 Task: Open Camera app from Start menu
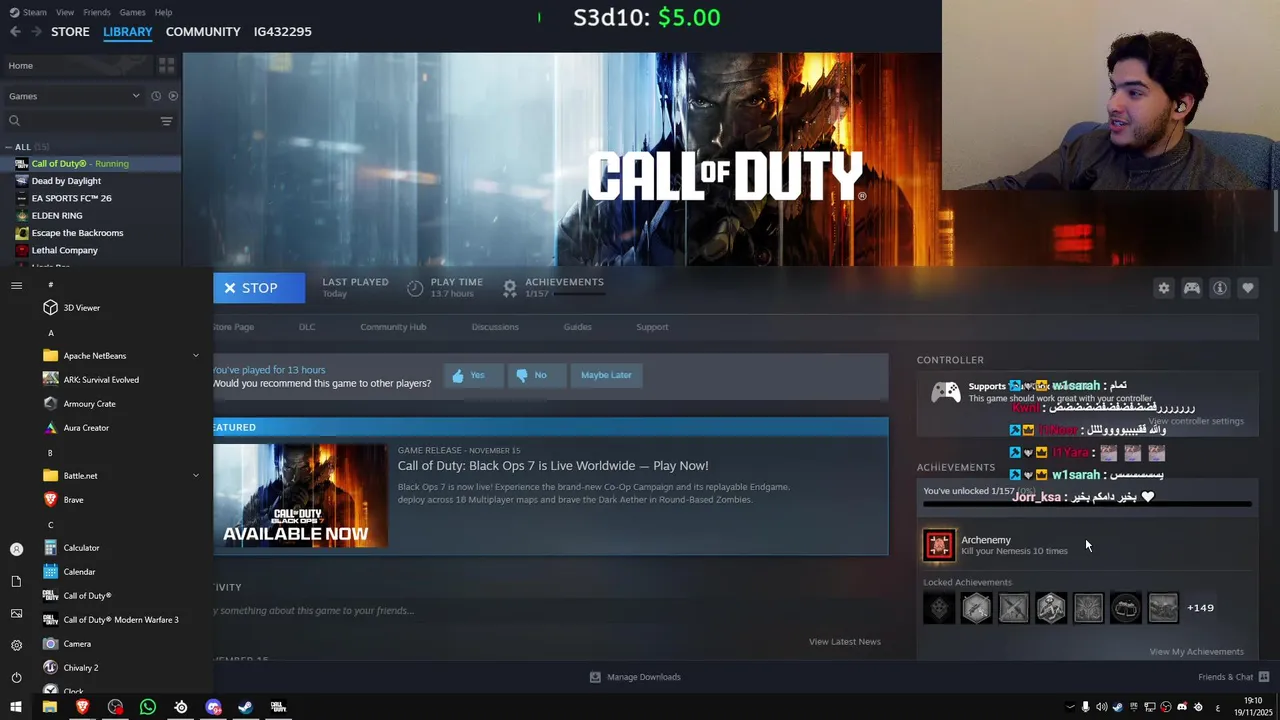77,644
